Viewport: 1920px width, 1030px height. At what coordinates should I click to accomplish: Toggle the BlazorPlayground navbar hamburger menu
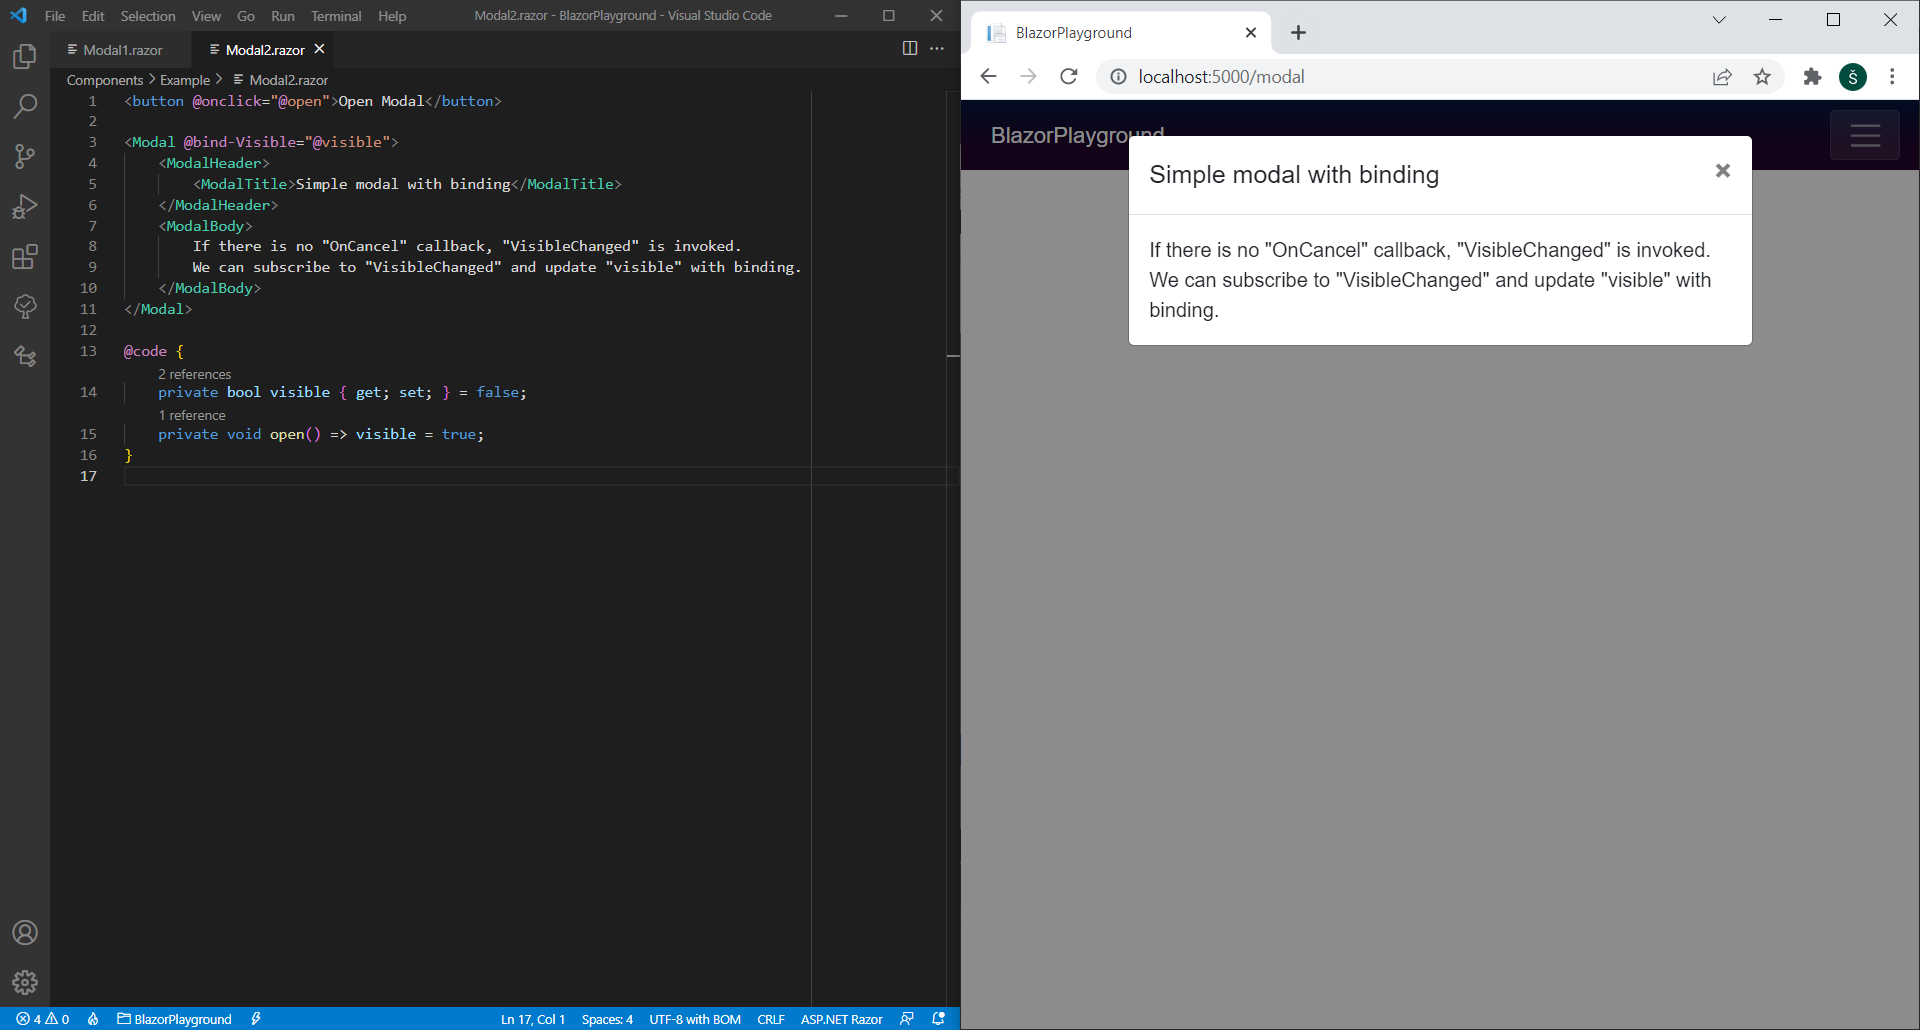[x=1865, y=136]
